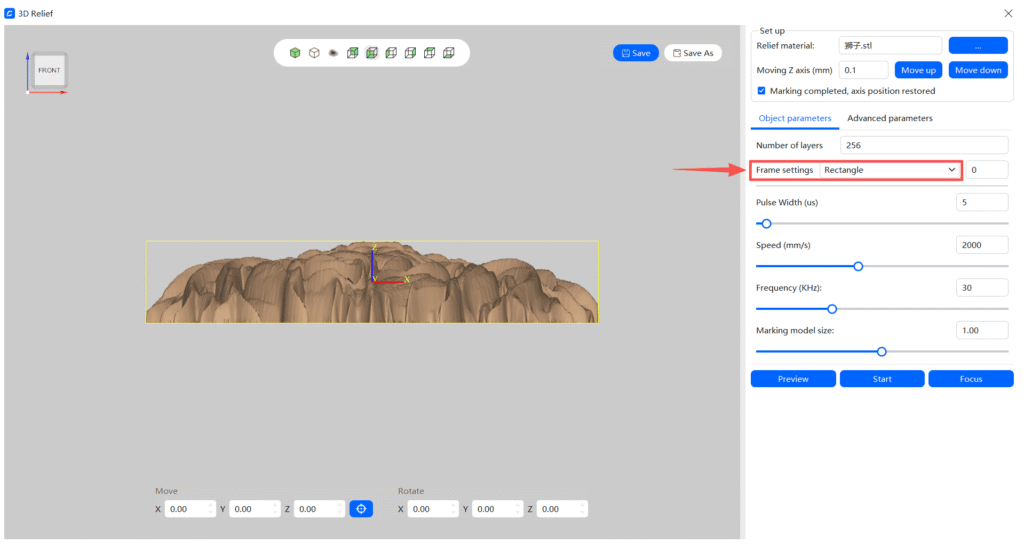Click the Save As button
Image resolution: width=1024 pixels, height=544 pixels.
[x=693, y=53]
